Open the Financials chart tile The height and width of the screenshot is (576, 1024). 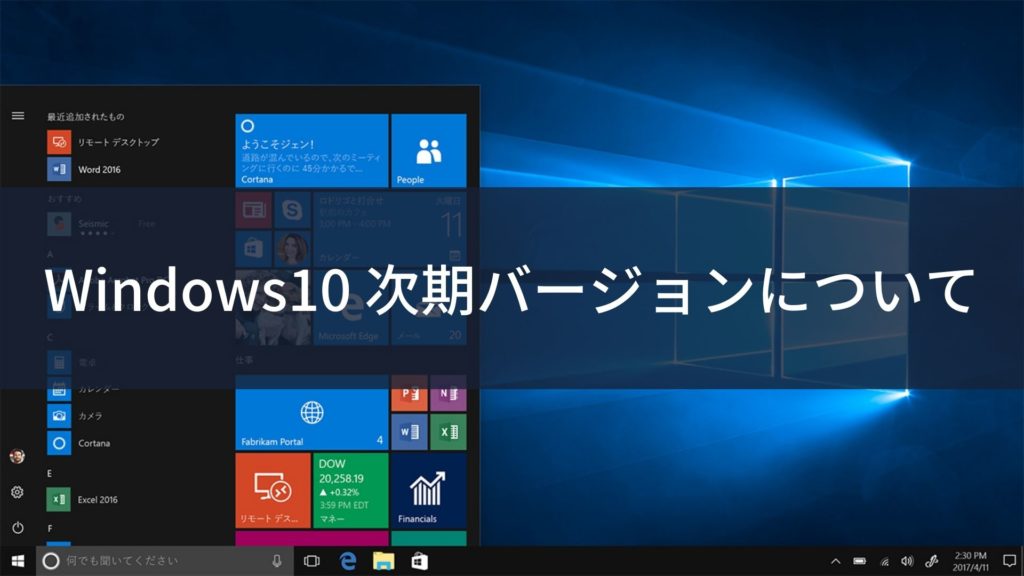click(428, 490)
